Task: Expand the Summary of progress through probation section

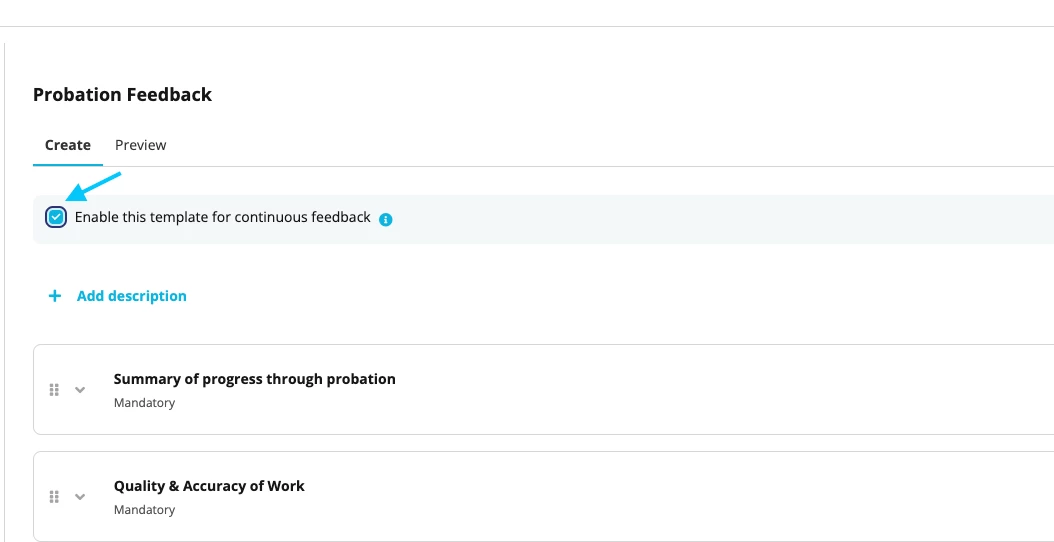Action: pyautogui.click(x=80, y=389)
